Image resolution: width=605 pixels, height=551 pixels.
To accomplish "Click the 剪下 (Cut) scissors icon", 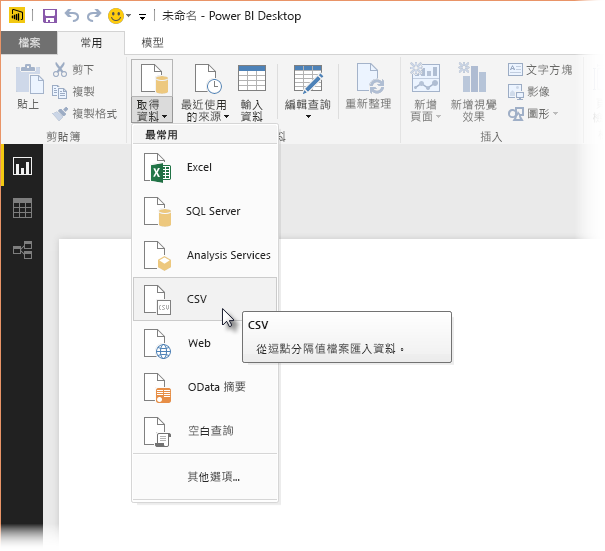I will pos(60,70).
